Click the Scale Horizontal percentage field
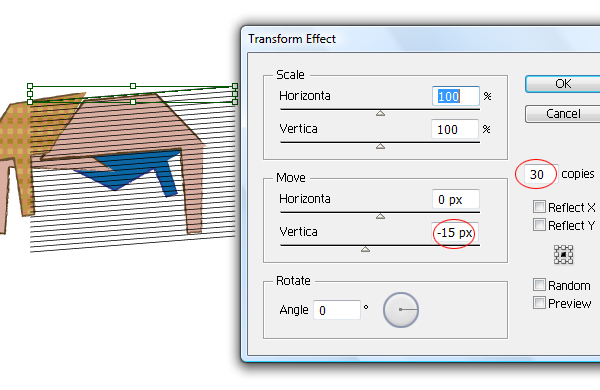The height and width of the screenshot is (390, 600). point(455,96)
